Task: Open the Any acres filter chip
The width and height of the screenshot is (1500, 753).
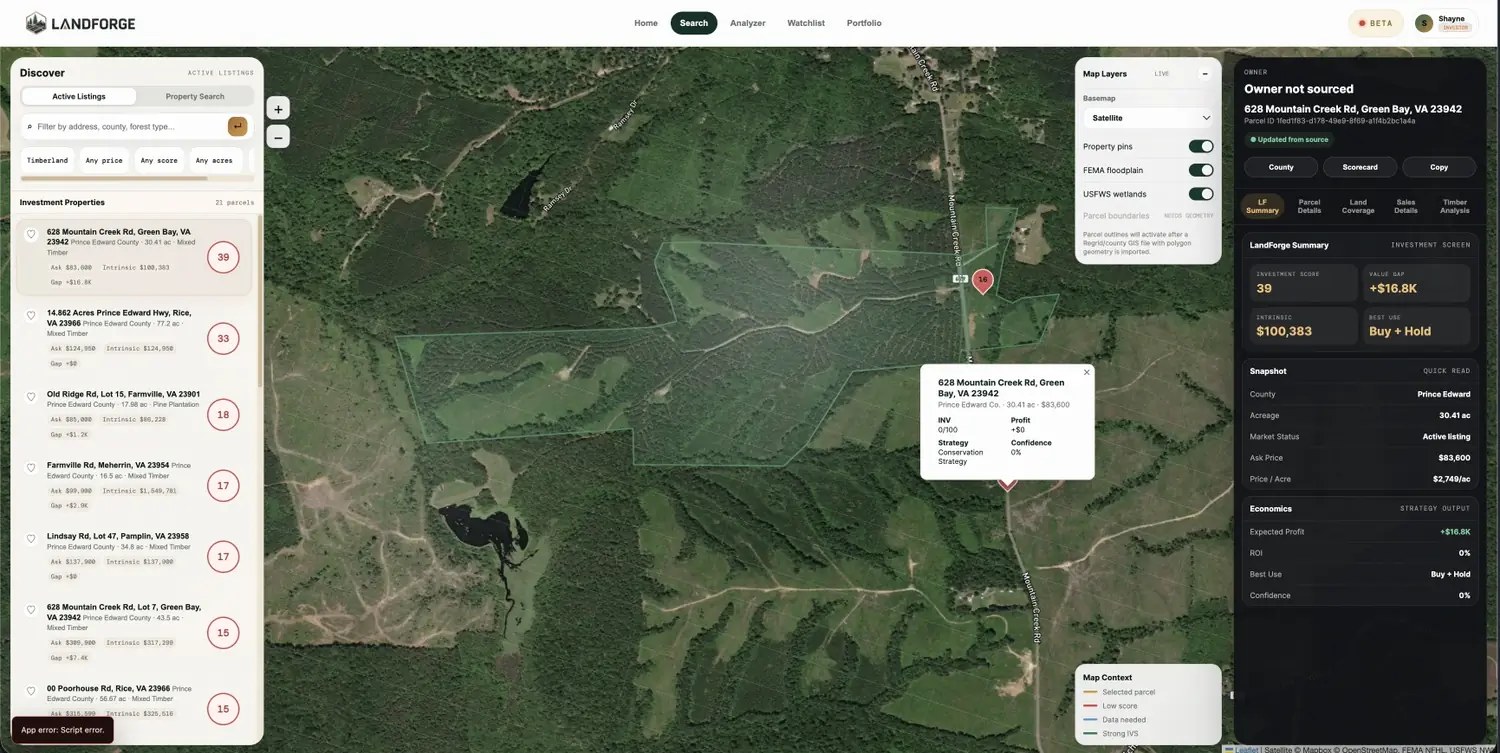Action: [x=214, y=160]
